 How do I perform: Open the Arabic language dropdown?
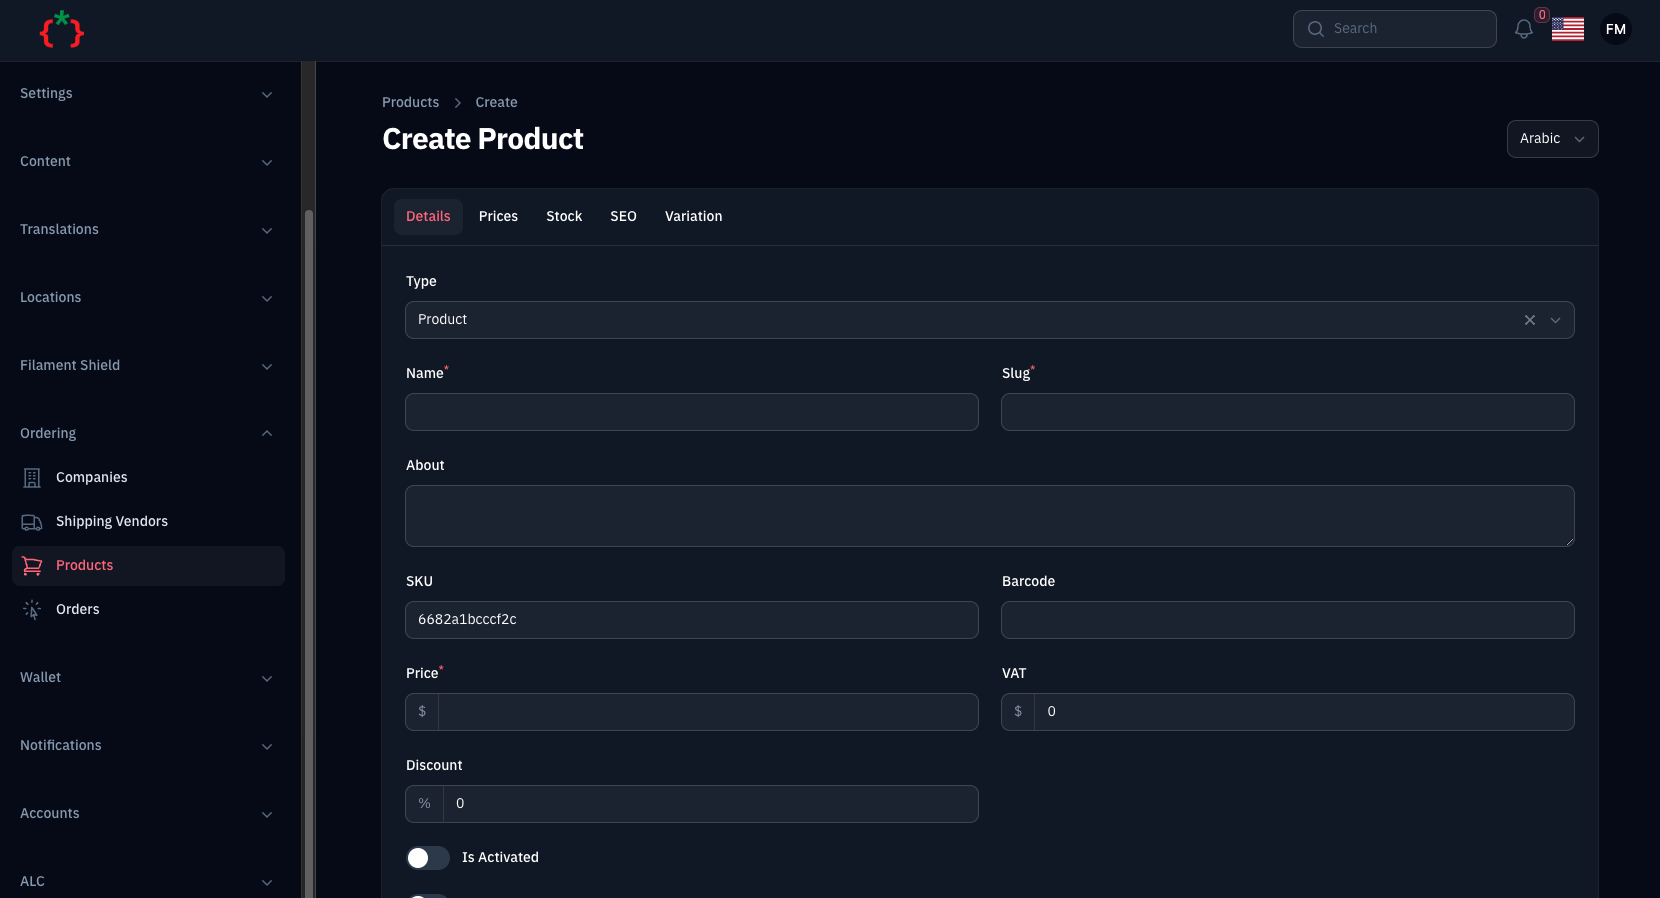pos(1552,139)
